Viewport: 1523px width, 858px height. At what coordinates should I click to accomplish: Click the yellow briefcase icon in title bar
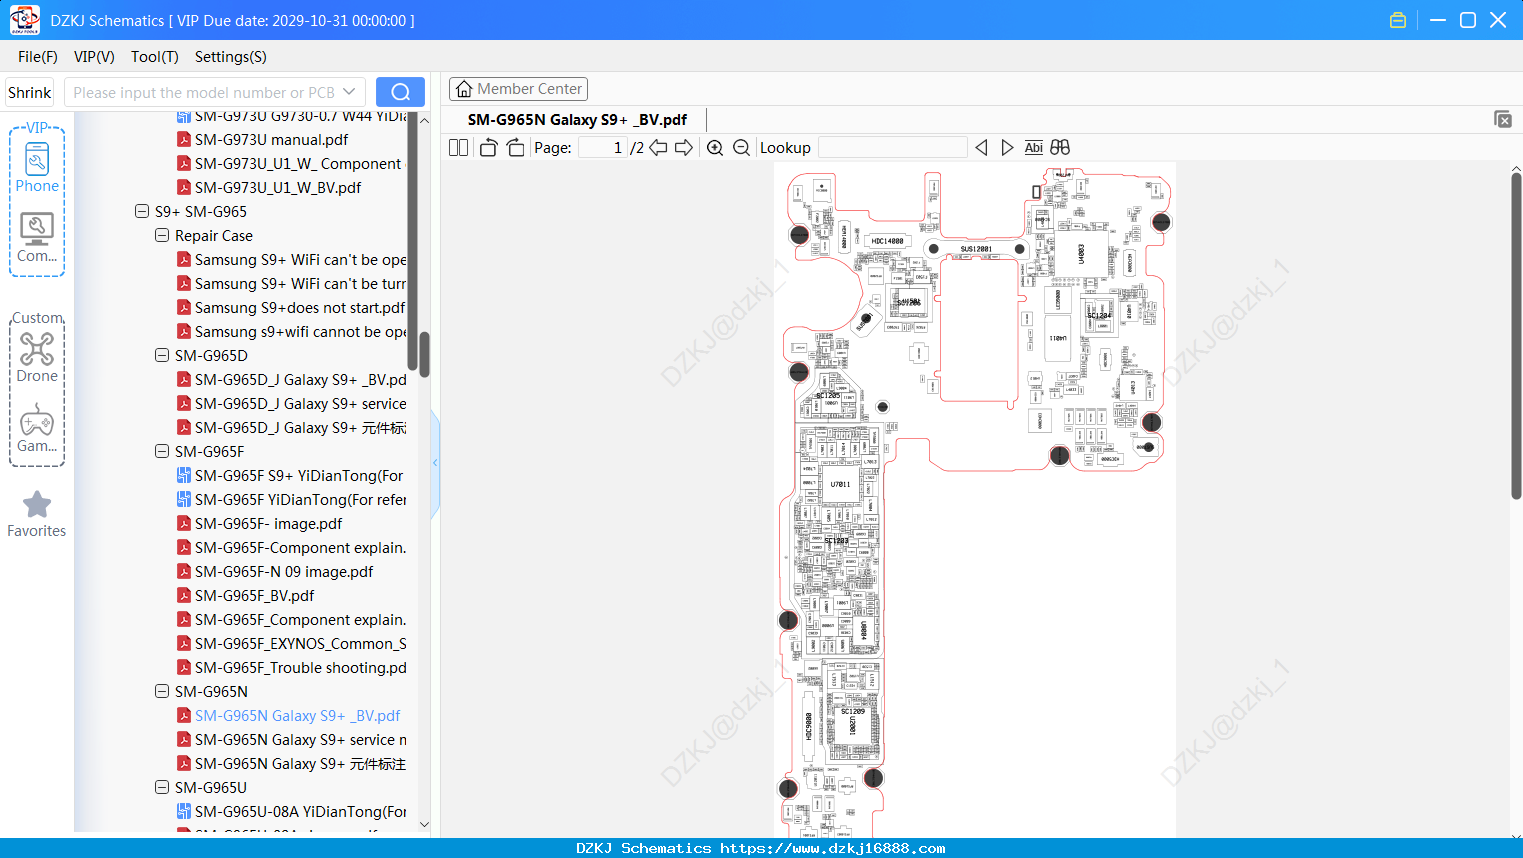(x=1398, y=20)
